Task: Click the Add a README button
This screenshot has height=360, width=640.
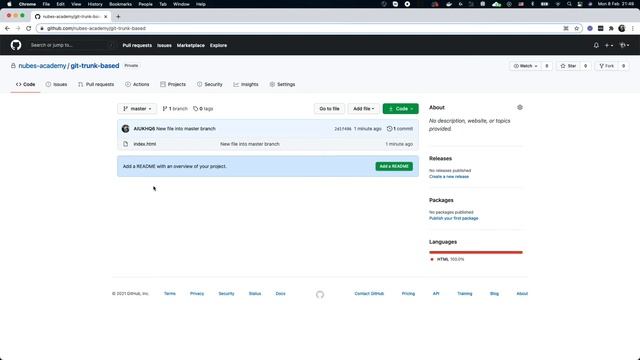Action: coord(394,166)
